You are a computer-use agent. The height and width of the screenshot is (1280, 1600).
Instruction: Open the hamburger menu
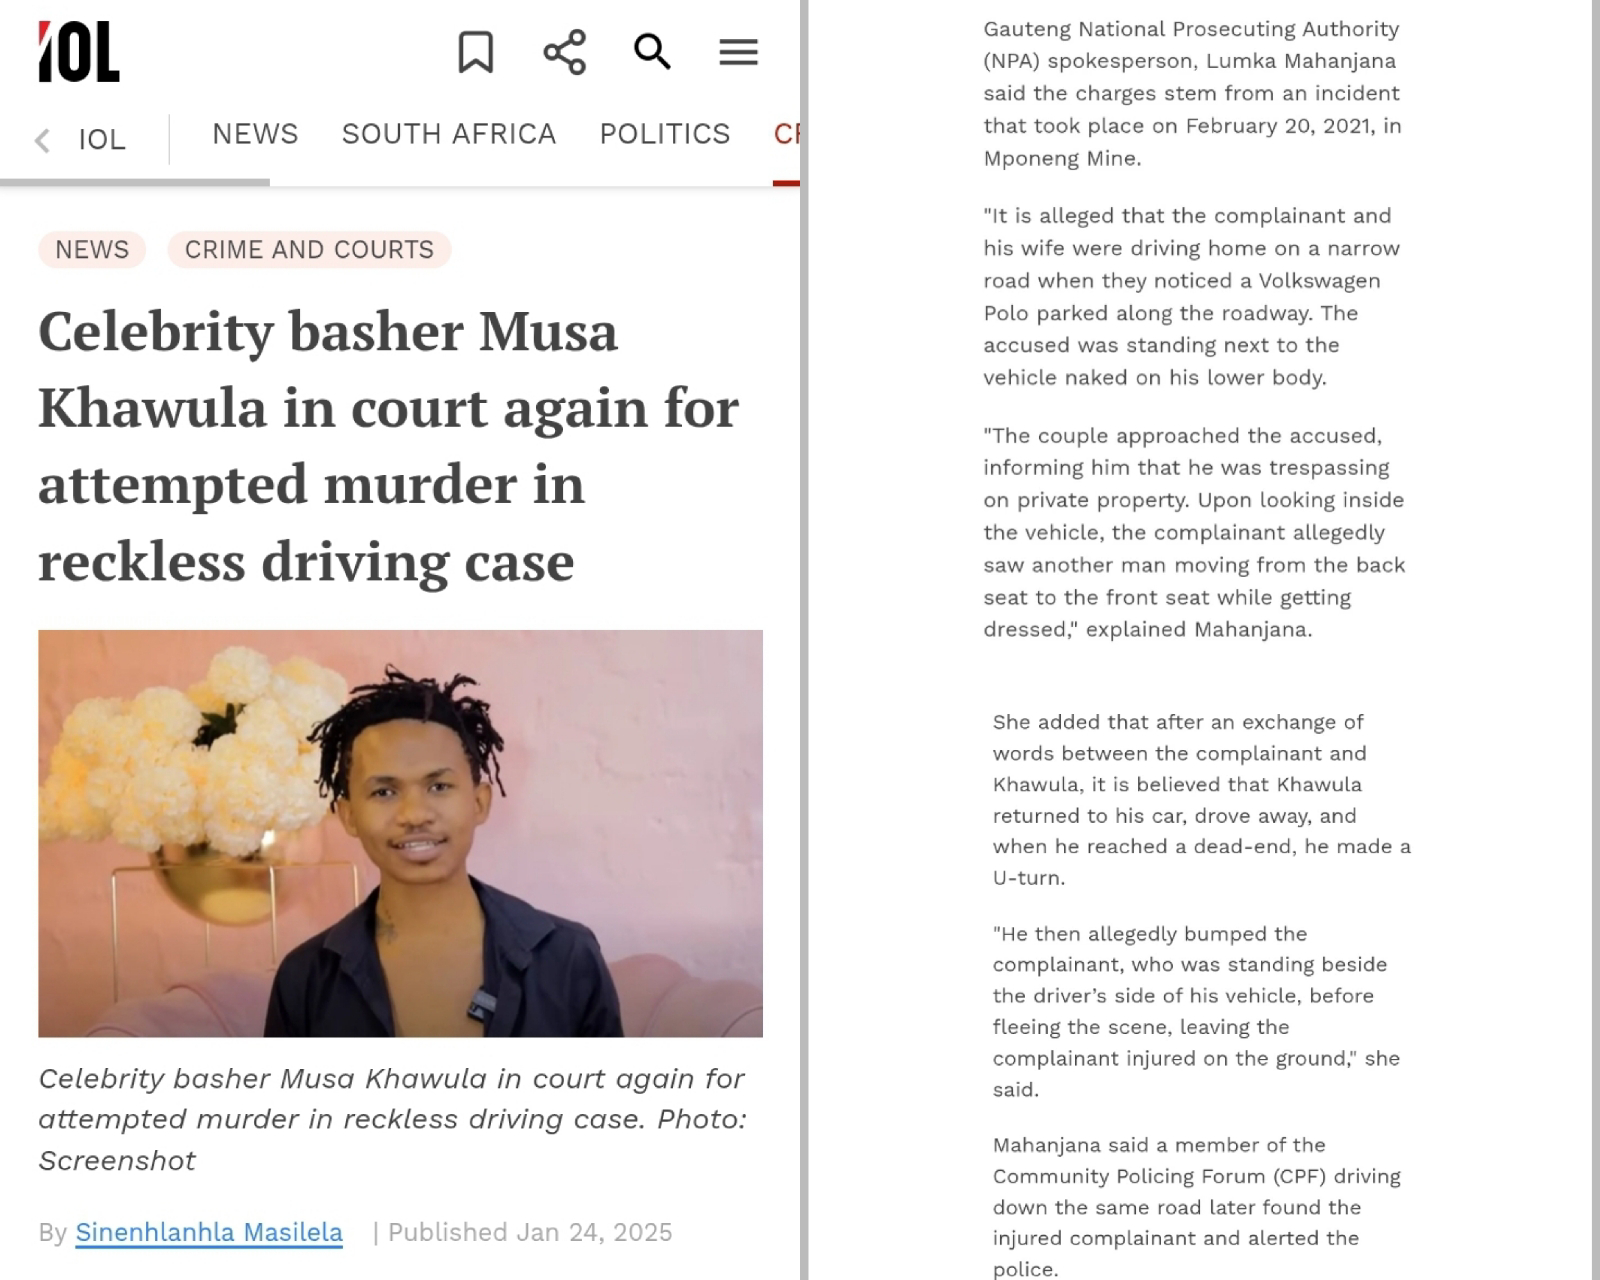[738, 52]
